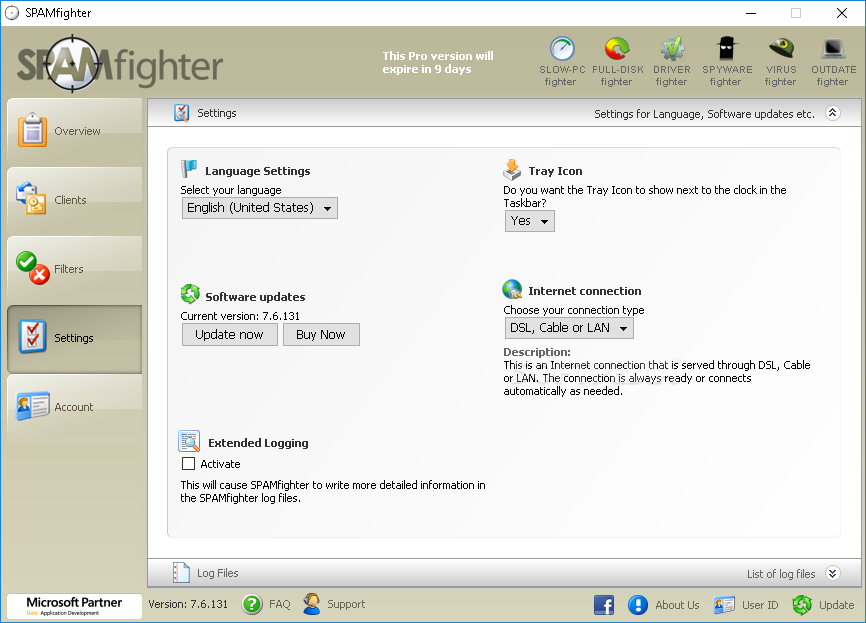The image size is (866, 623).
Task: Switch to the Overview tab
Action: [x=75, y=131]
